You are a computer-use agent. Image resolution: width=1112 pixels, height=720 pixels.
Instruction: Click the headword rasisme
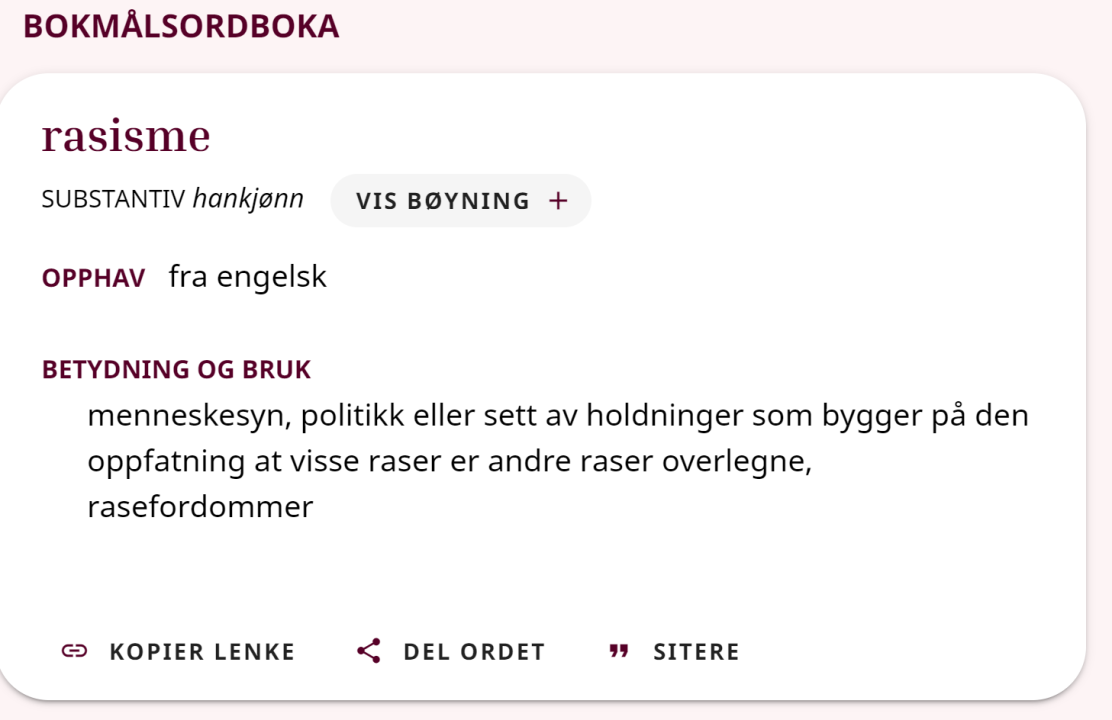[126, 136]
